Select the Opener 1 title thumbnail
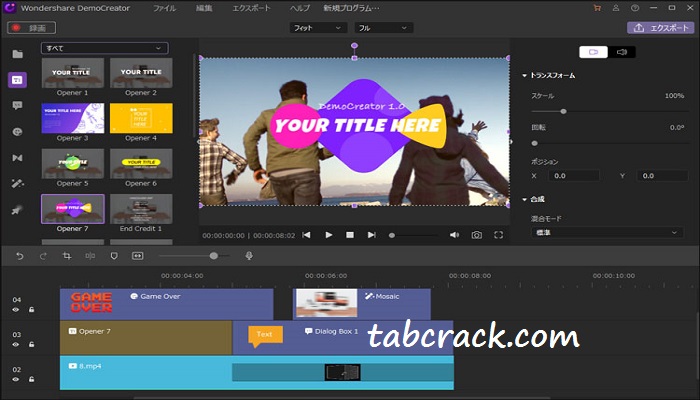Screen dimensions: 700x400 tap(72, 73)
